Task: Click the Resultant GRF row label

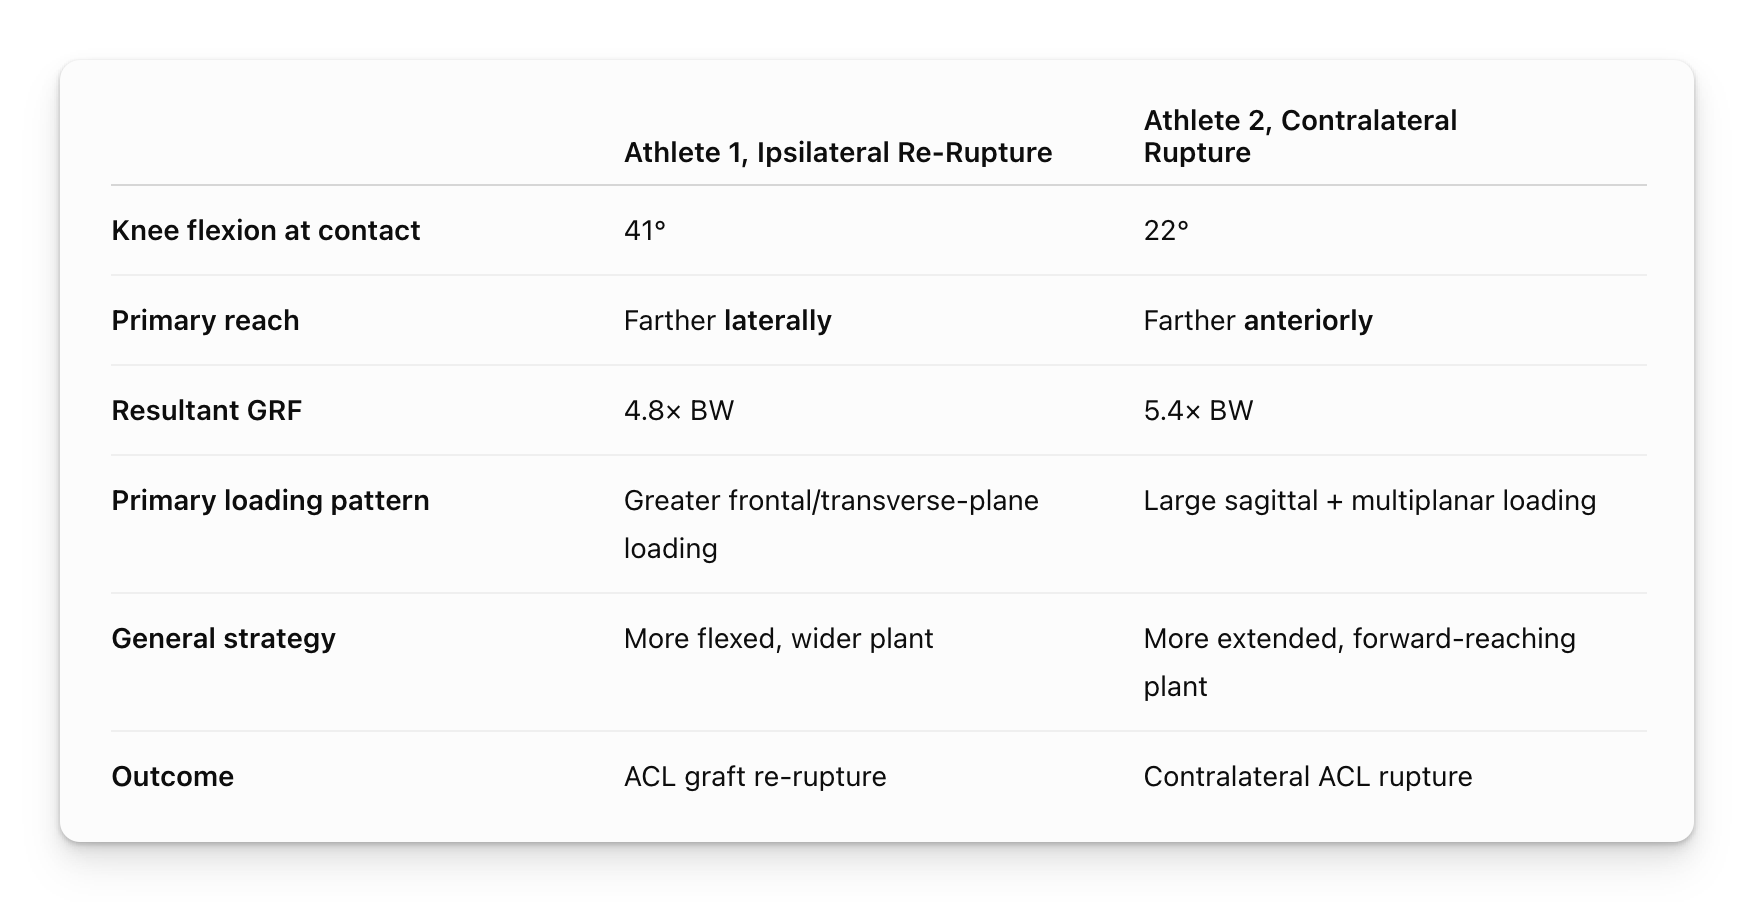Action: tap(207, 410)
